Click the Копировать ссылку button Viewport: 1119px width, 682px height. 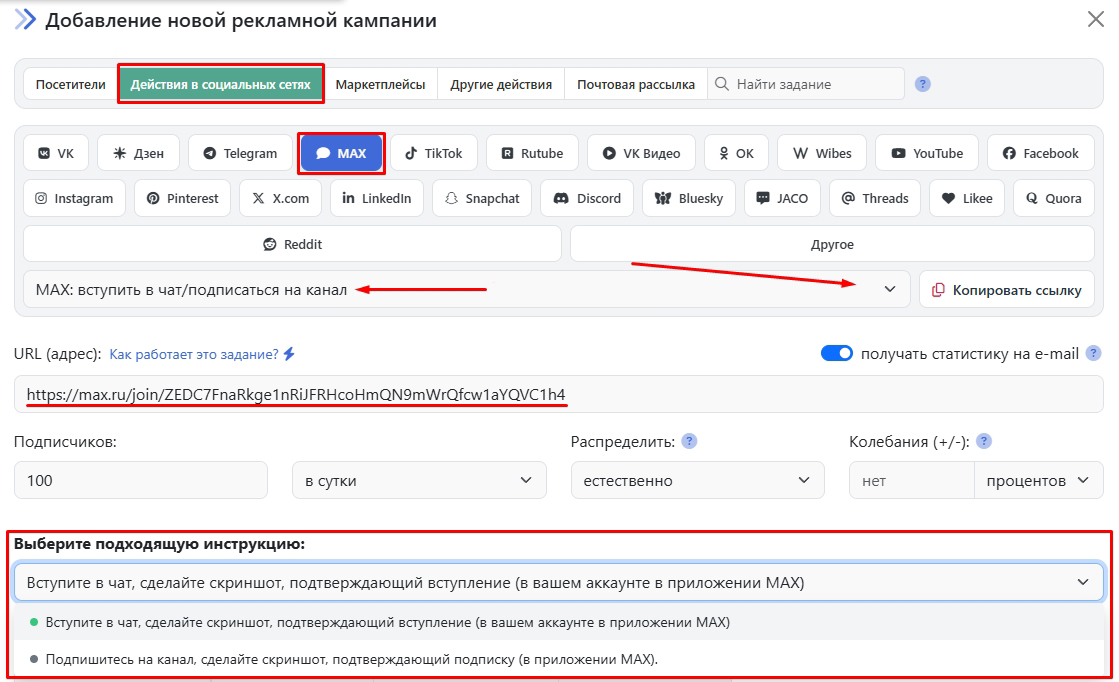tap(1006, 290)
